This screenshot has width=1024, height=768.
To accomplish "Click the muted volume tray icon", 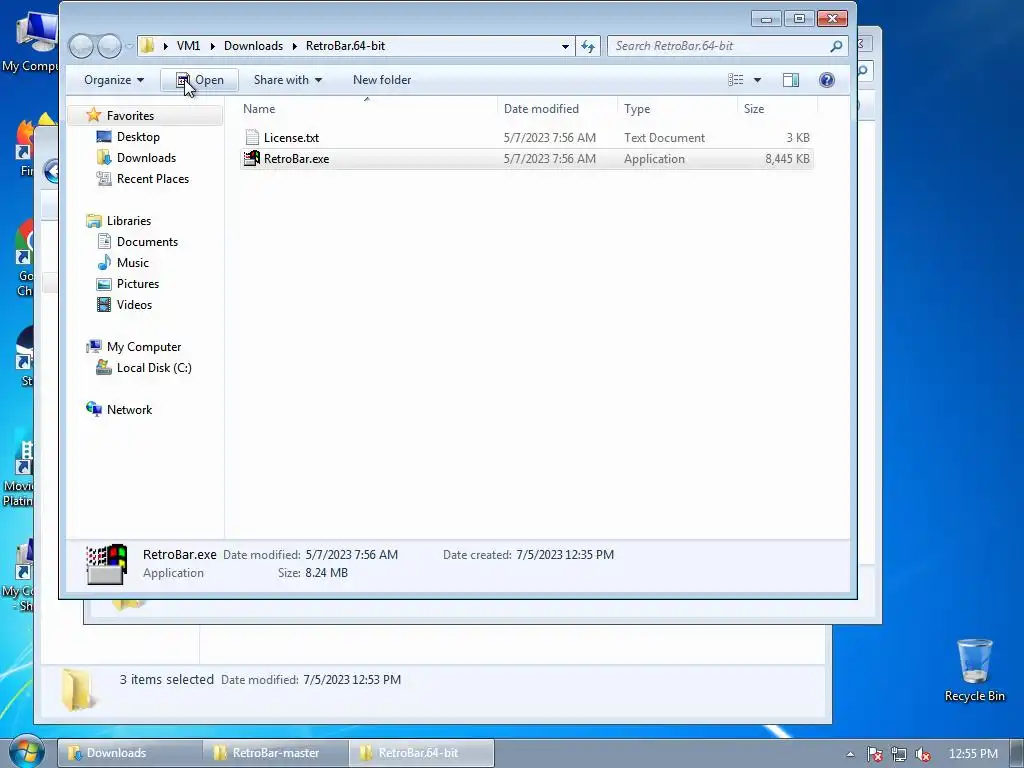I will pos(923,754).
